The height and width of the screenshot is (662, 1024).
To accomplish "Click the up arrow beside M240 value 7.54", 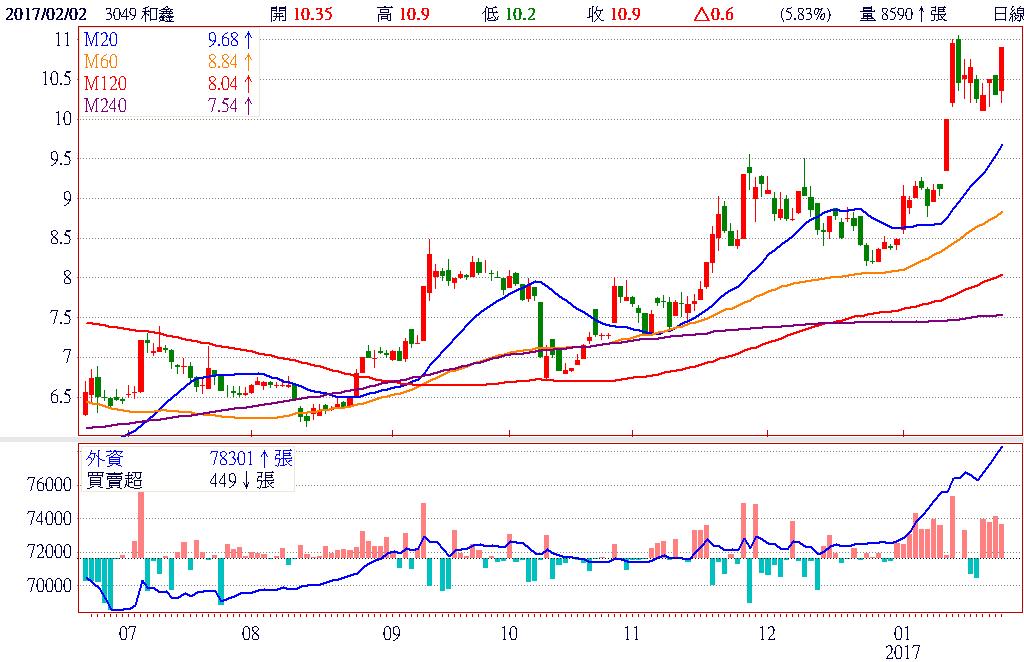I will point(246,106).
